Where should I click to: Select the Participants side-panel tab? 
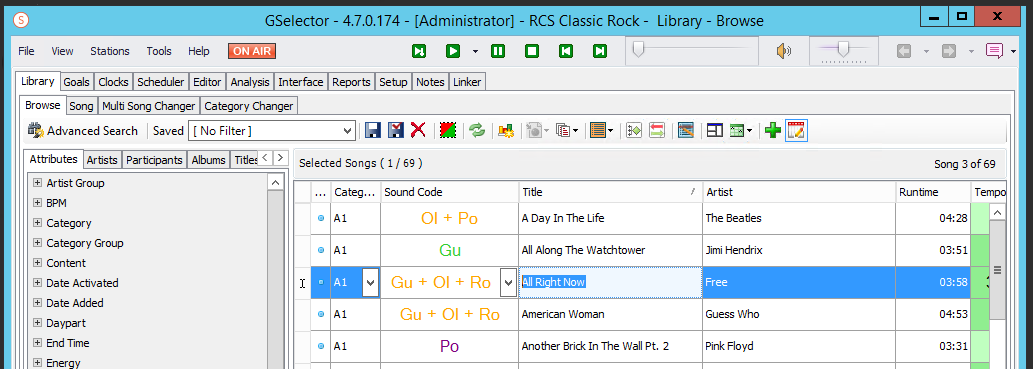[x=154, y=160]
